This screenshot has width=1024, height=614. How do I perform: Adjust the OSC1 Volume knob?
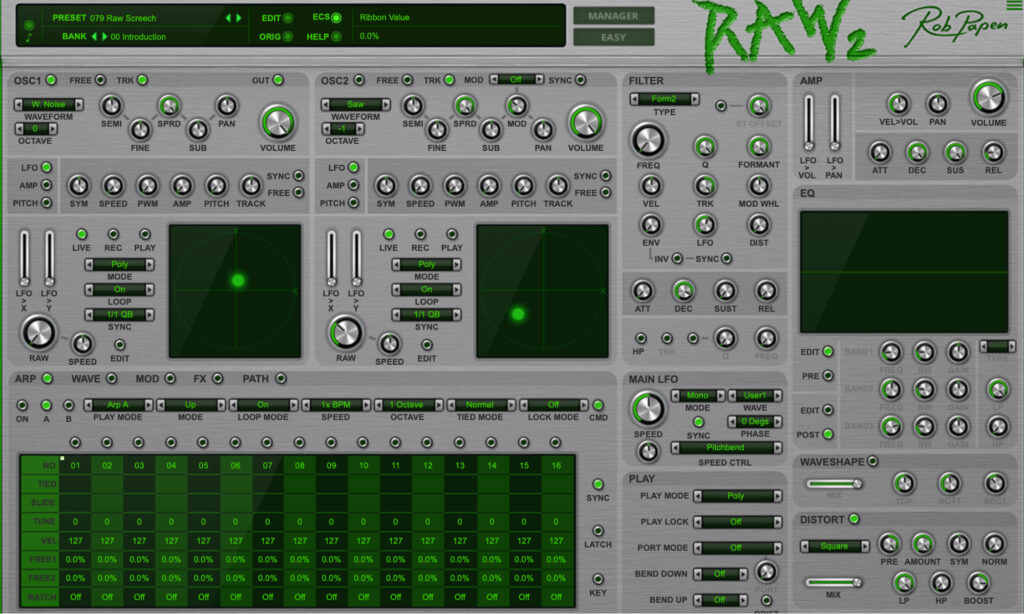[278, 122]
